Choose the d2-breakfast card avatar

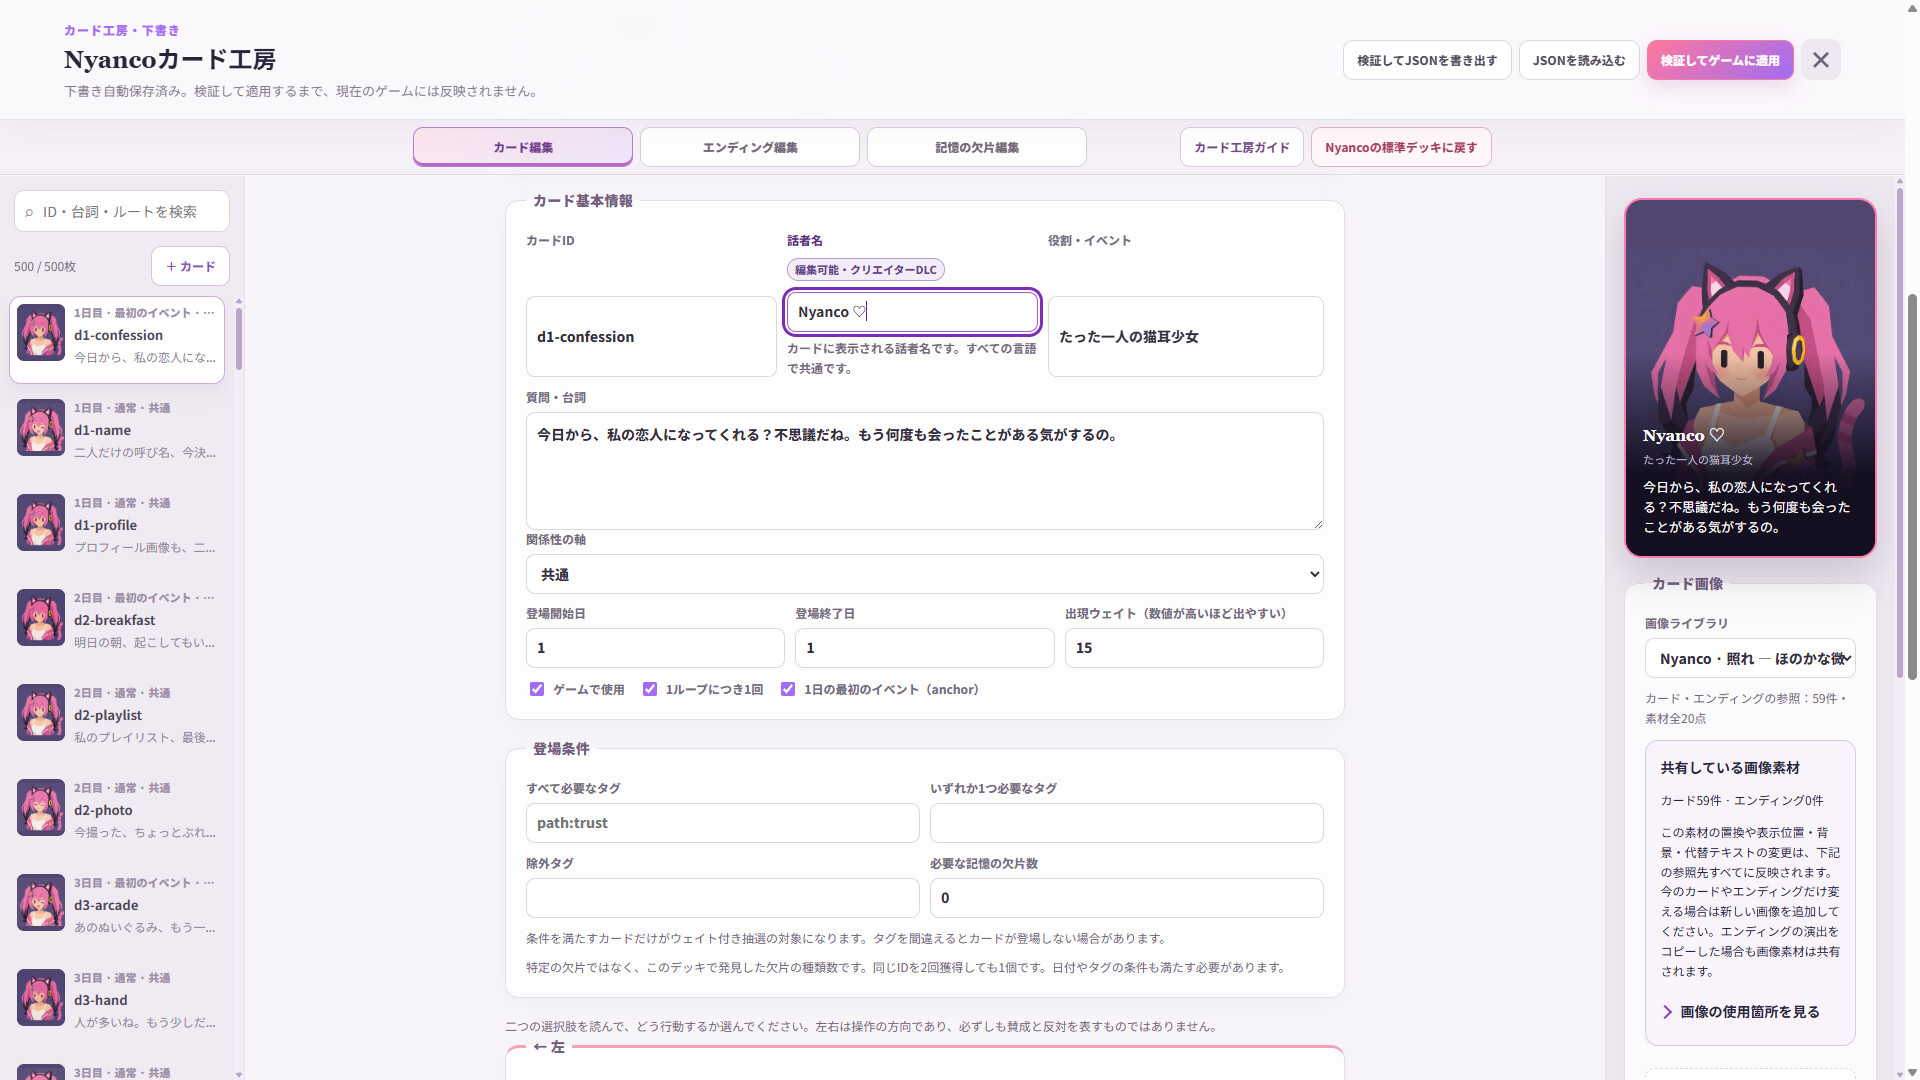pyautogui.click(x=41, y=618)
